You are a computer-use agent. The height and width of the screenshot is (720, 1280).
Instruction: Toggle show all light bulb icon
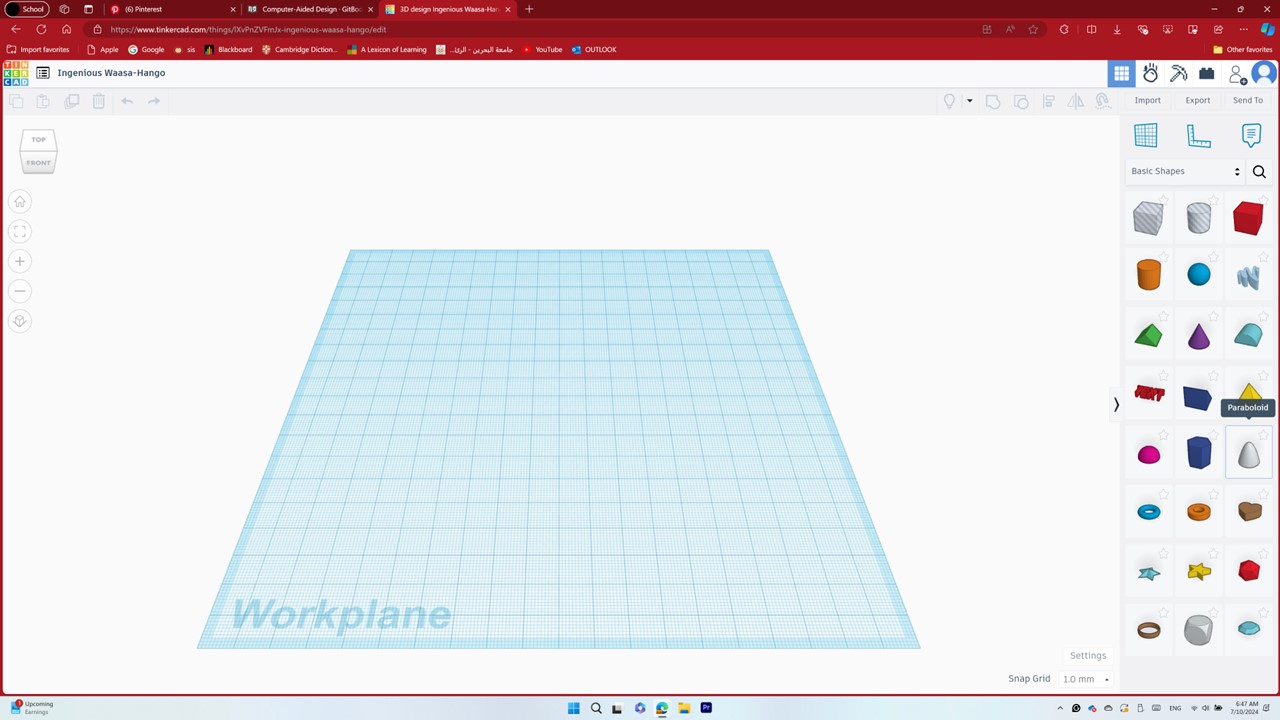tap(950, 101)
